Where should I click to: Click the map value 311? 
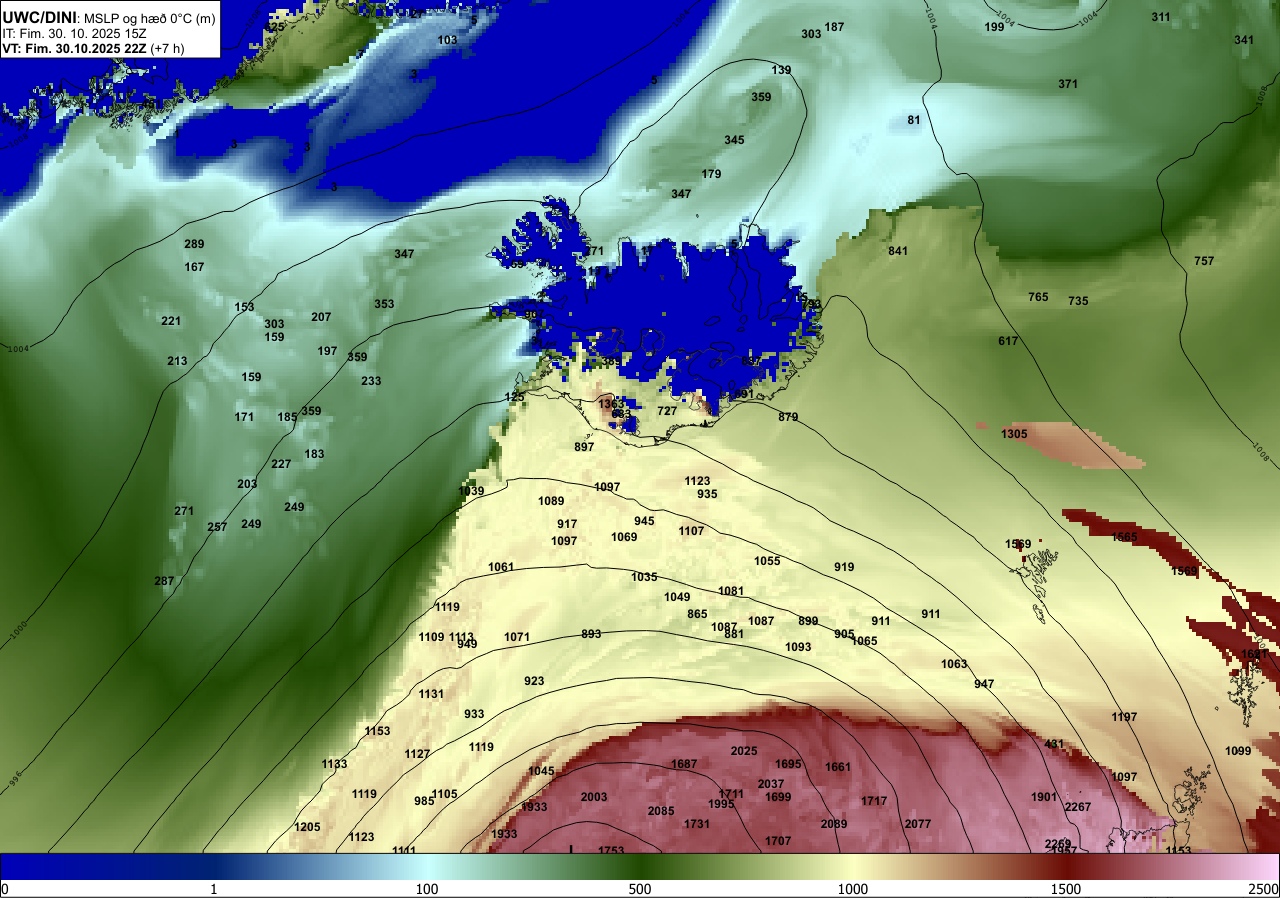pos(1161,17)
